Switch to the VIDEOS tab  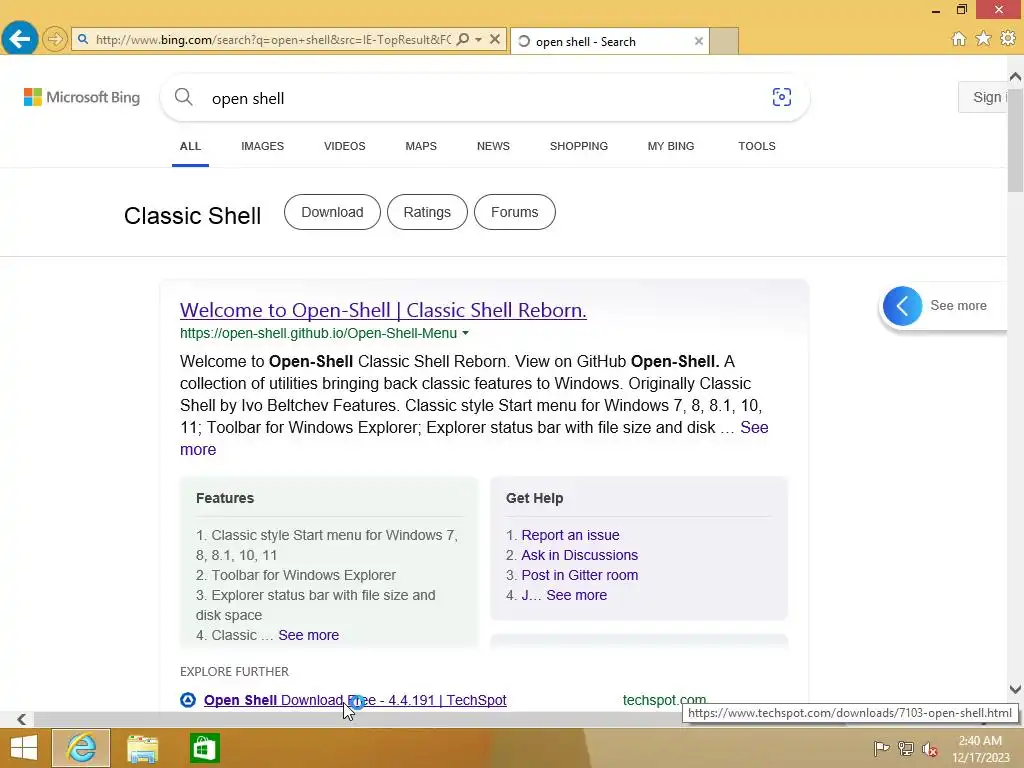[345, 146]
